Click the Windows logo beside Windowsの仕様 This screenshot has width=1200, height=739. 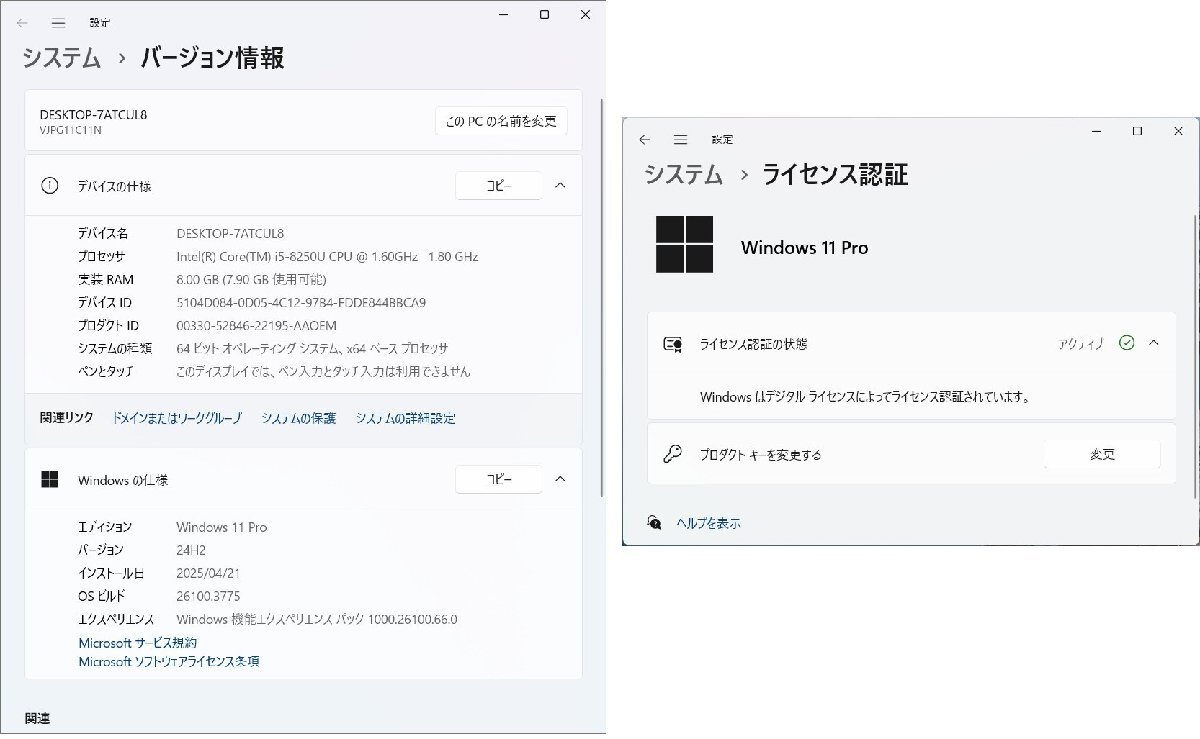tap(51, 480)
